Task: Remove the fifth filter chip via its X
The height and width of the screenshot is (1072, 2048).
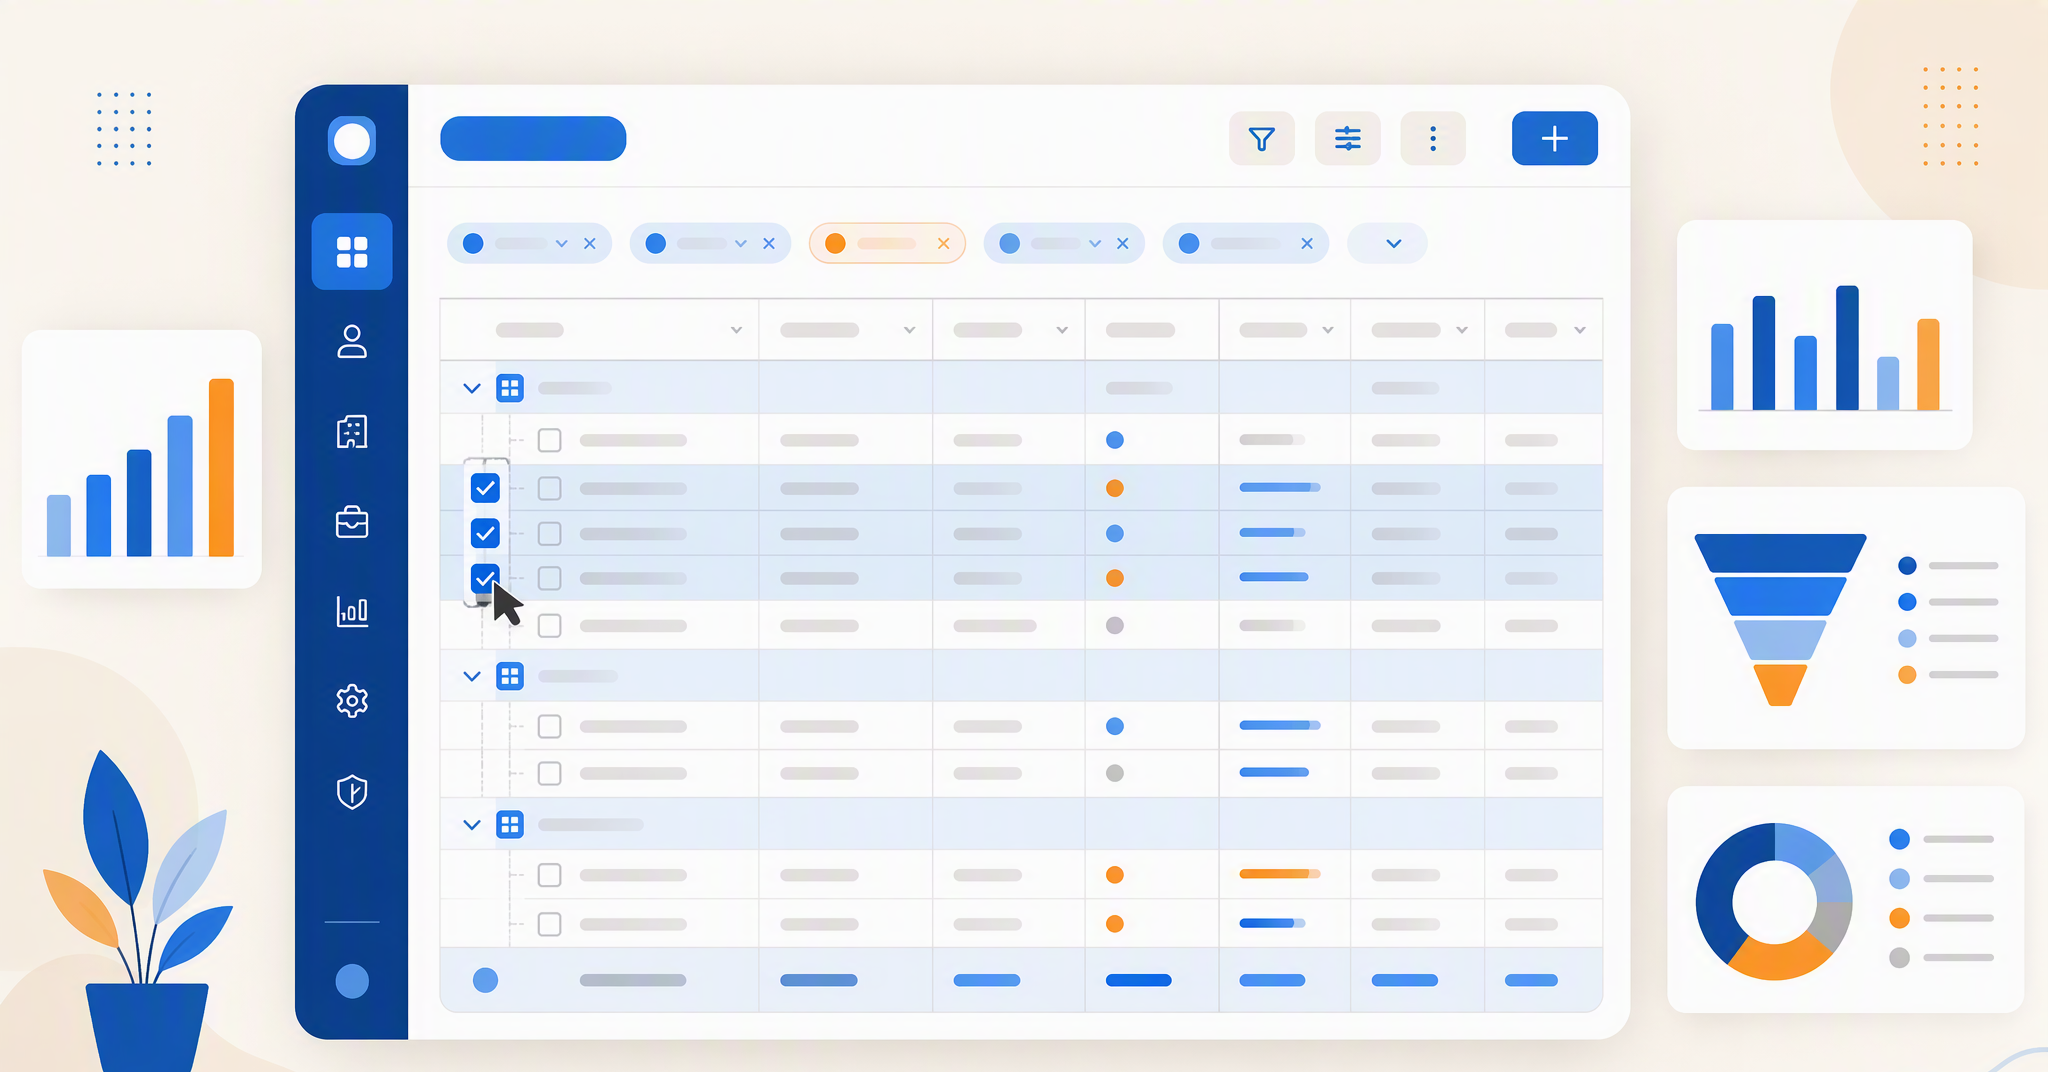Action: click(1307, 244)
